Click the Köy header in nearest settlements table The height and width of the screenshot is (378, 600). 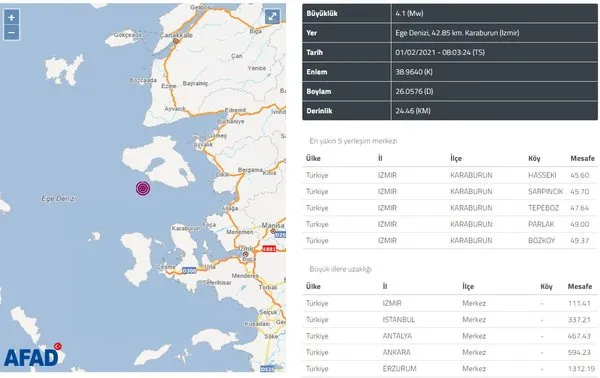[534, 158]
